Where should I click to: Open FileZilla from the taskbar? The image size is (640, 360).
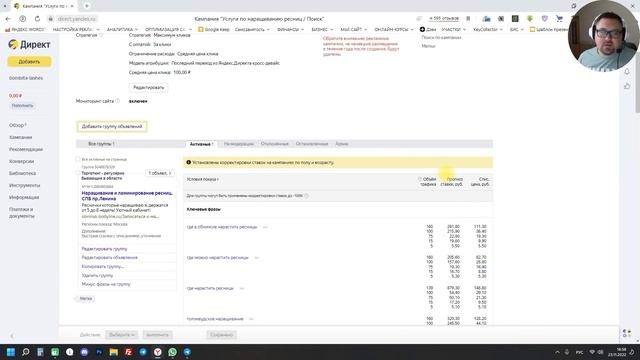coord(128,352)
